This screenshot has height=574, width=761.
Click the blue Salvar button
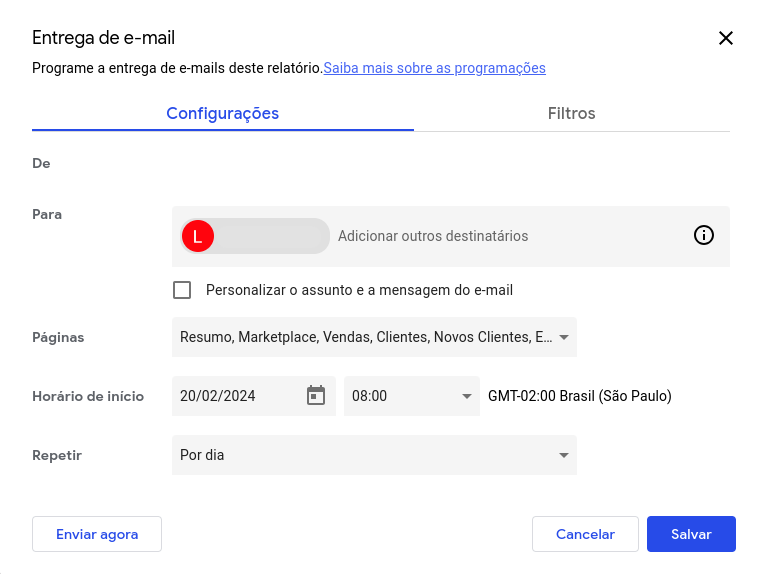tap(691, 534)
